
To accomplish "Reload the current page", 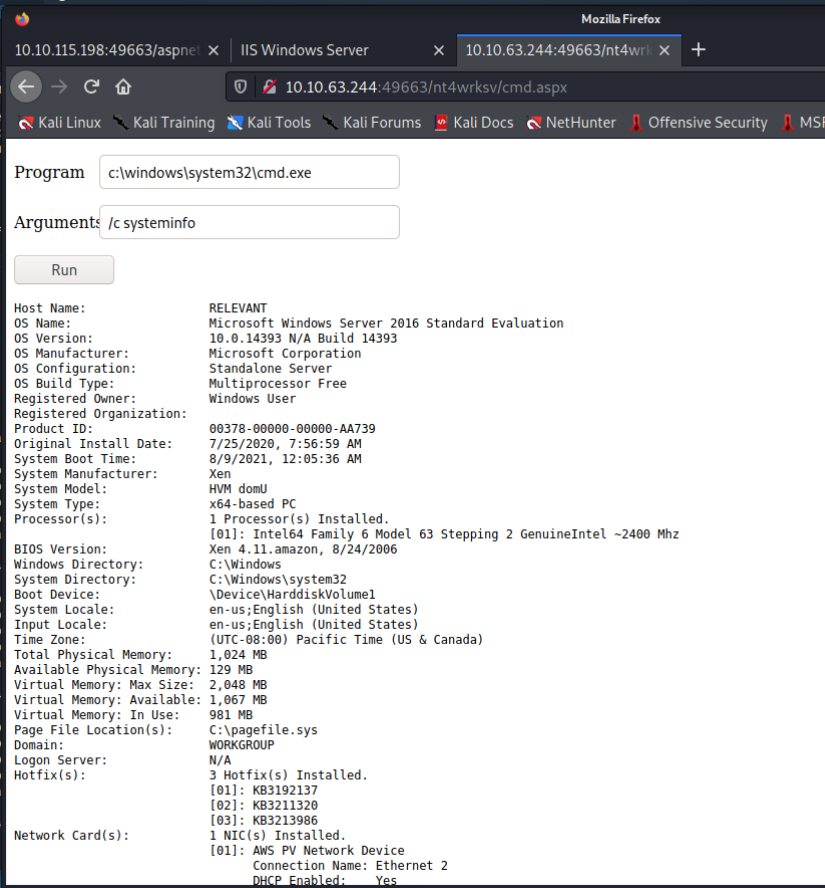I will (91, 86).
